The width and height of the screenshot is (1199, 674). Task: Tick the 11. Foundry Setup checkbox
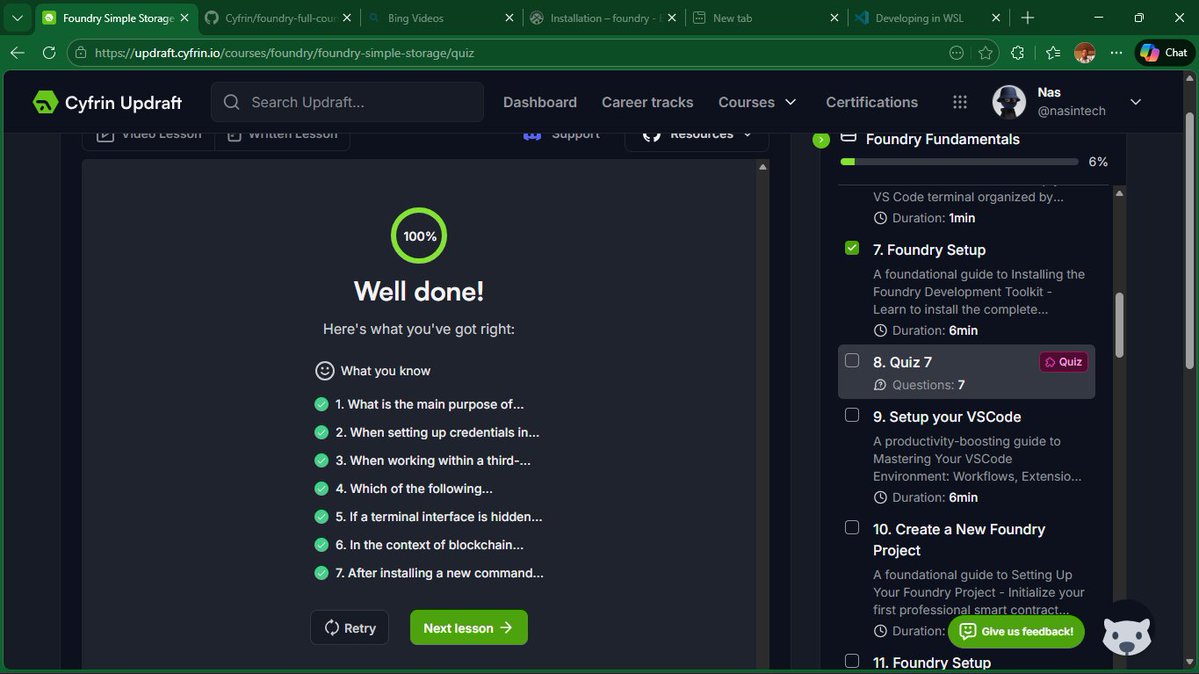pos(852,661)
